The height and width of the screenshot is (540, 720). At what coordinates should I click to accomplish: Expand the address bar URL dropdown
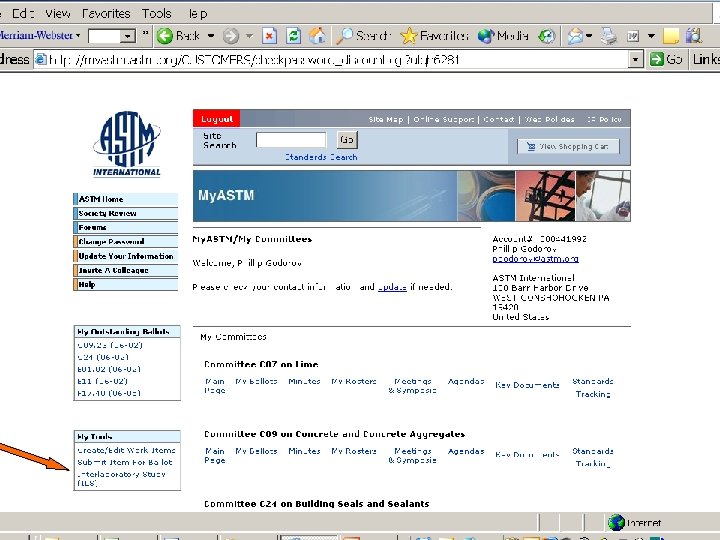coord(636,60)
